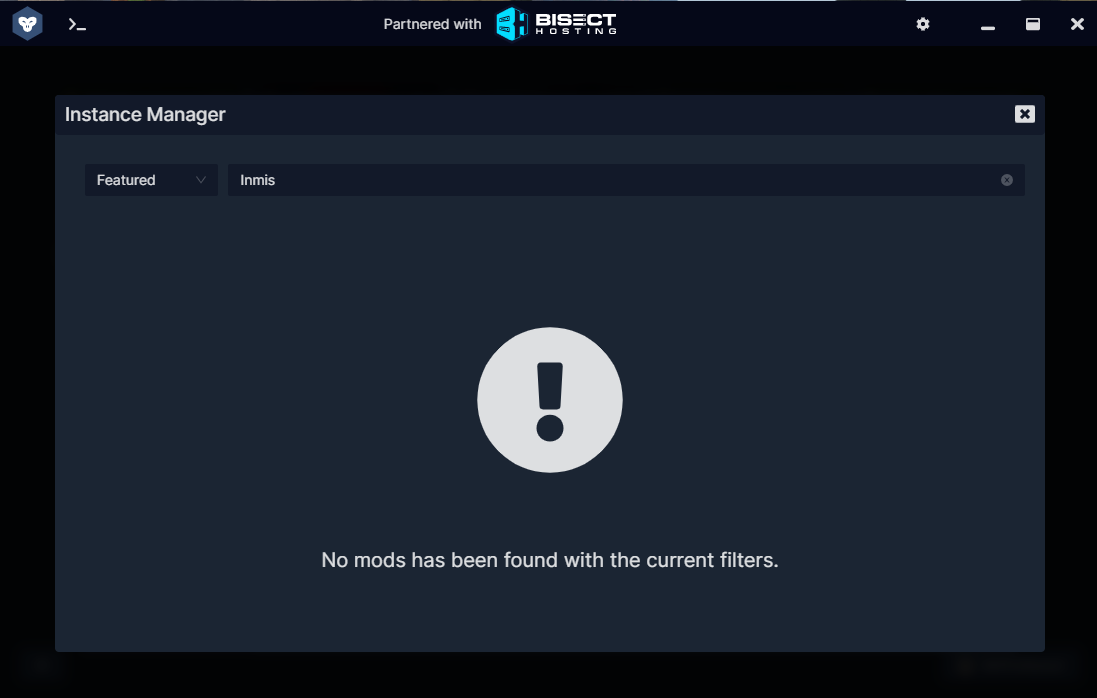This screenshot has width=1097, height=698.
Task: Open the console terminal icon
Action: [x=77, y=24]
